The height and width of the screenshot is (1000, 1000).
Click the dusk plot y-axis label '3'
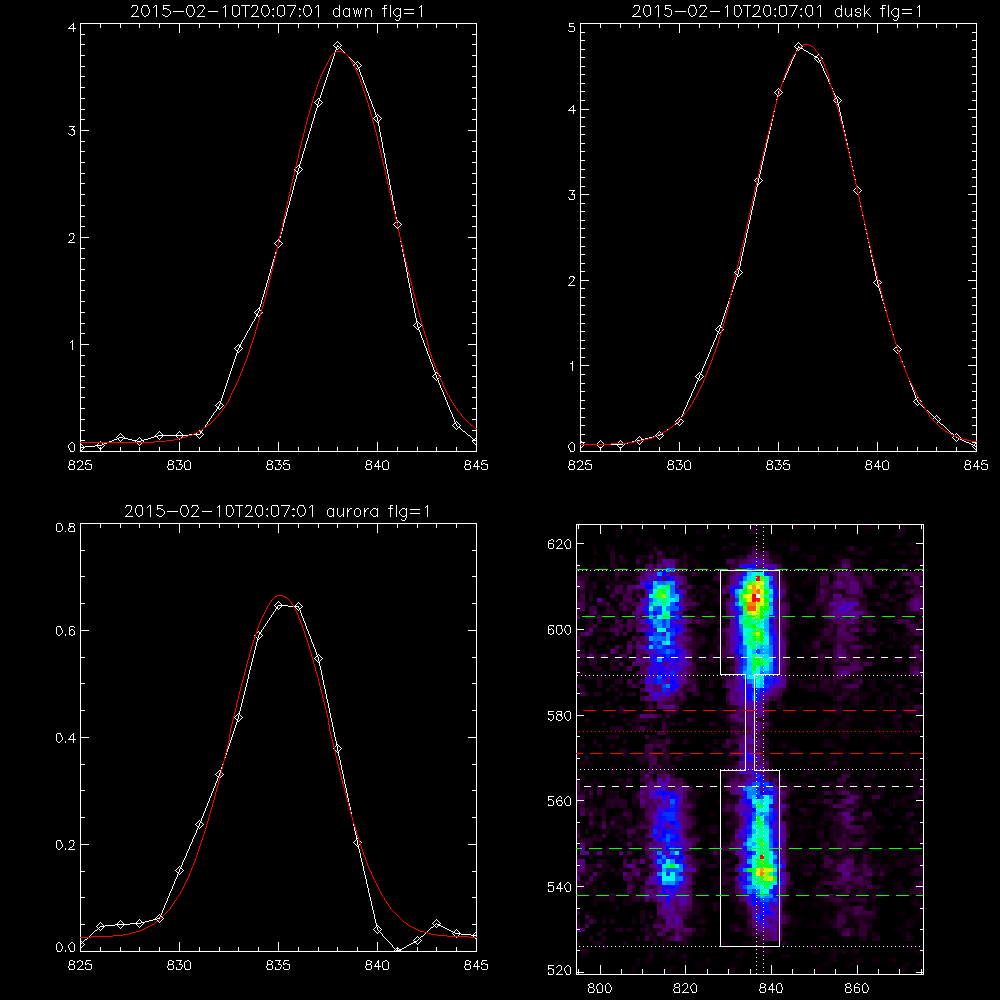click(571, 195)
